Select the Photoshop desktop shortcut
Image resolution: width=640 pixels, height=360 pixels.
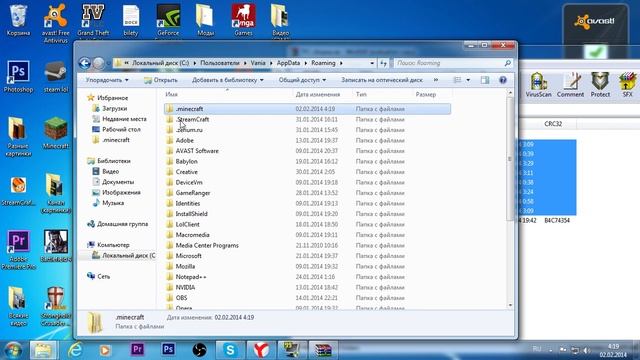18,76
